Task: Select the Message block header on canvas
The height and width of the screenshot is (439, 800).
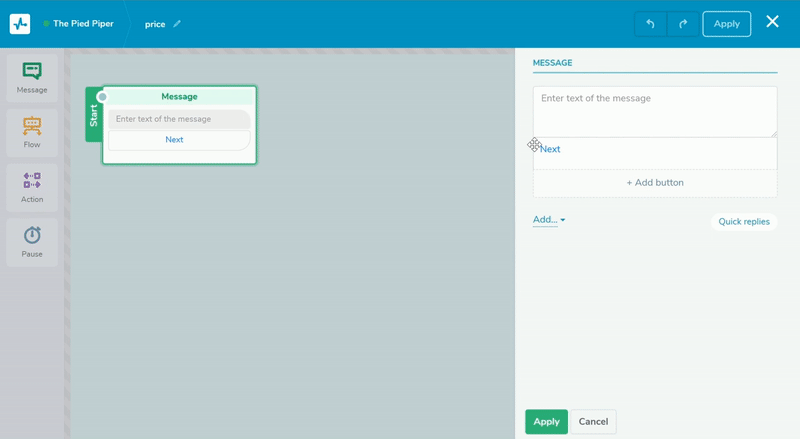Action: 179,96
